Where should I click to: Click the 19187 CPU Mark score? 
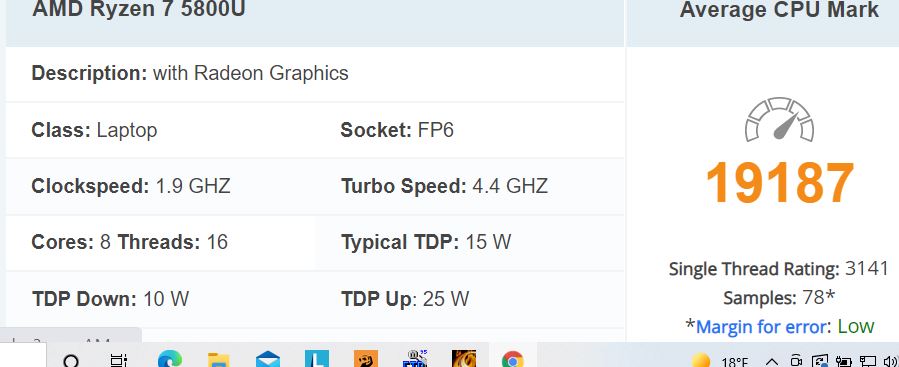(x=780, y=183)
